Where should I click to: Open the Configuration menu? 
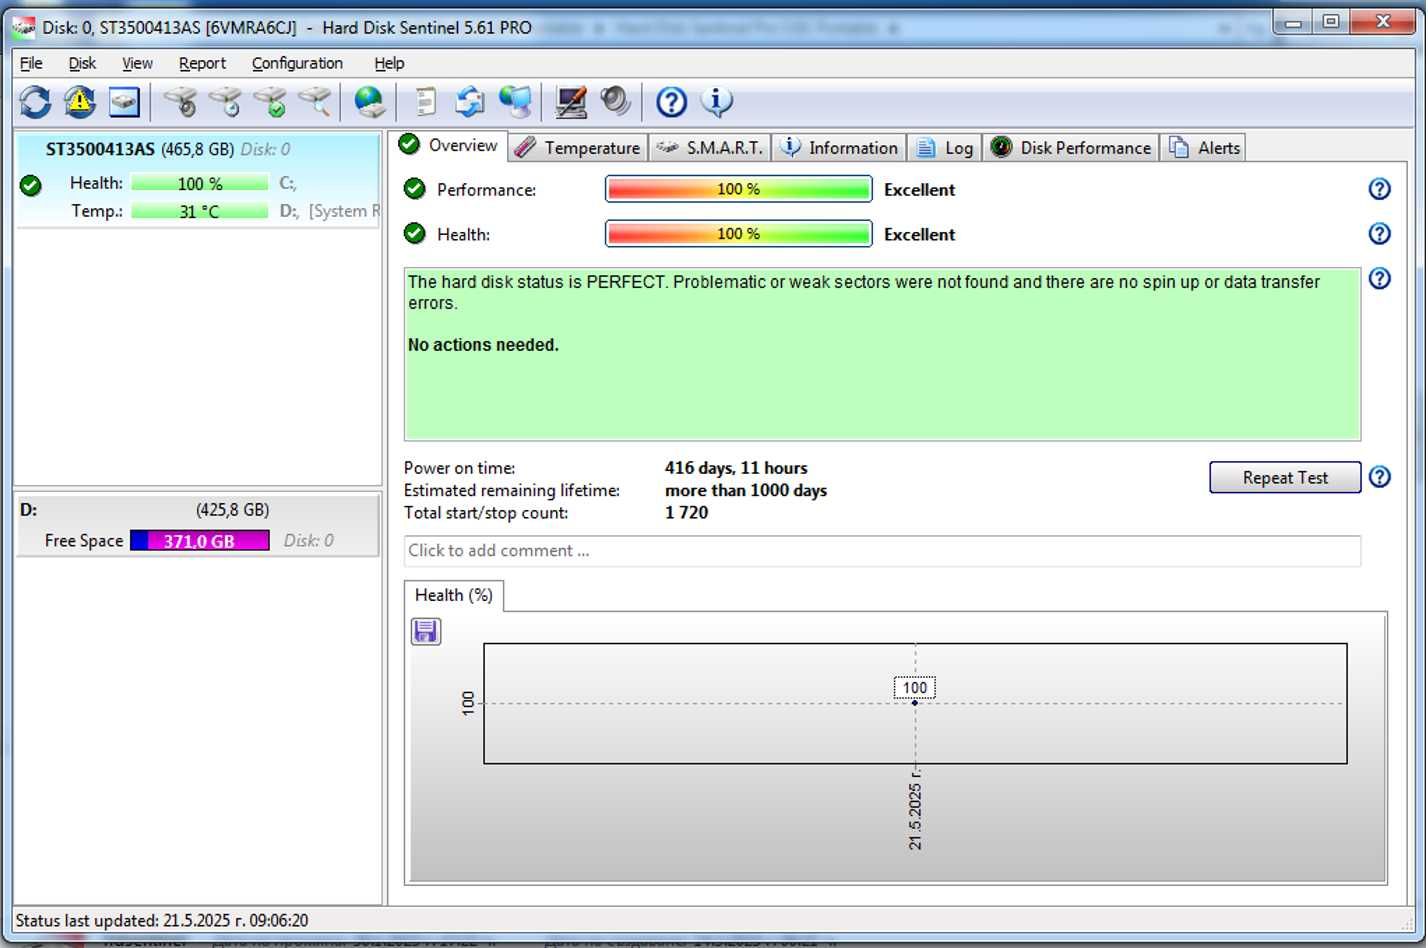[x=297, y=63]
